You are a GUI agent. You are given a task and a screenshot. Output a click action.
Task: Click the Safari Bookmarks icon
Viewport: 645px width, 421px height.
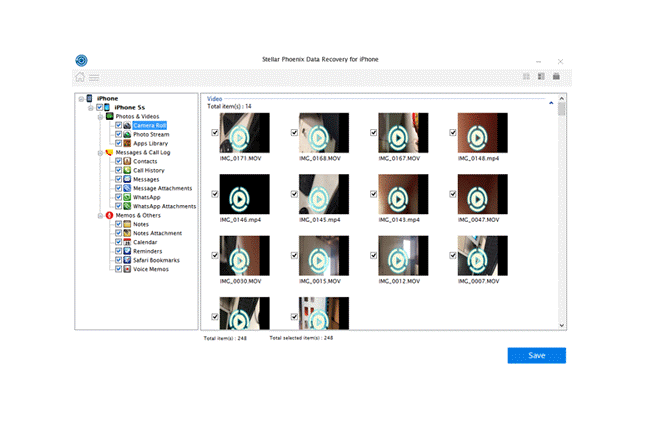(128, 260)
